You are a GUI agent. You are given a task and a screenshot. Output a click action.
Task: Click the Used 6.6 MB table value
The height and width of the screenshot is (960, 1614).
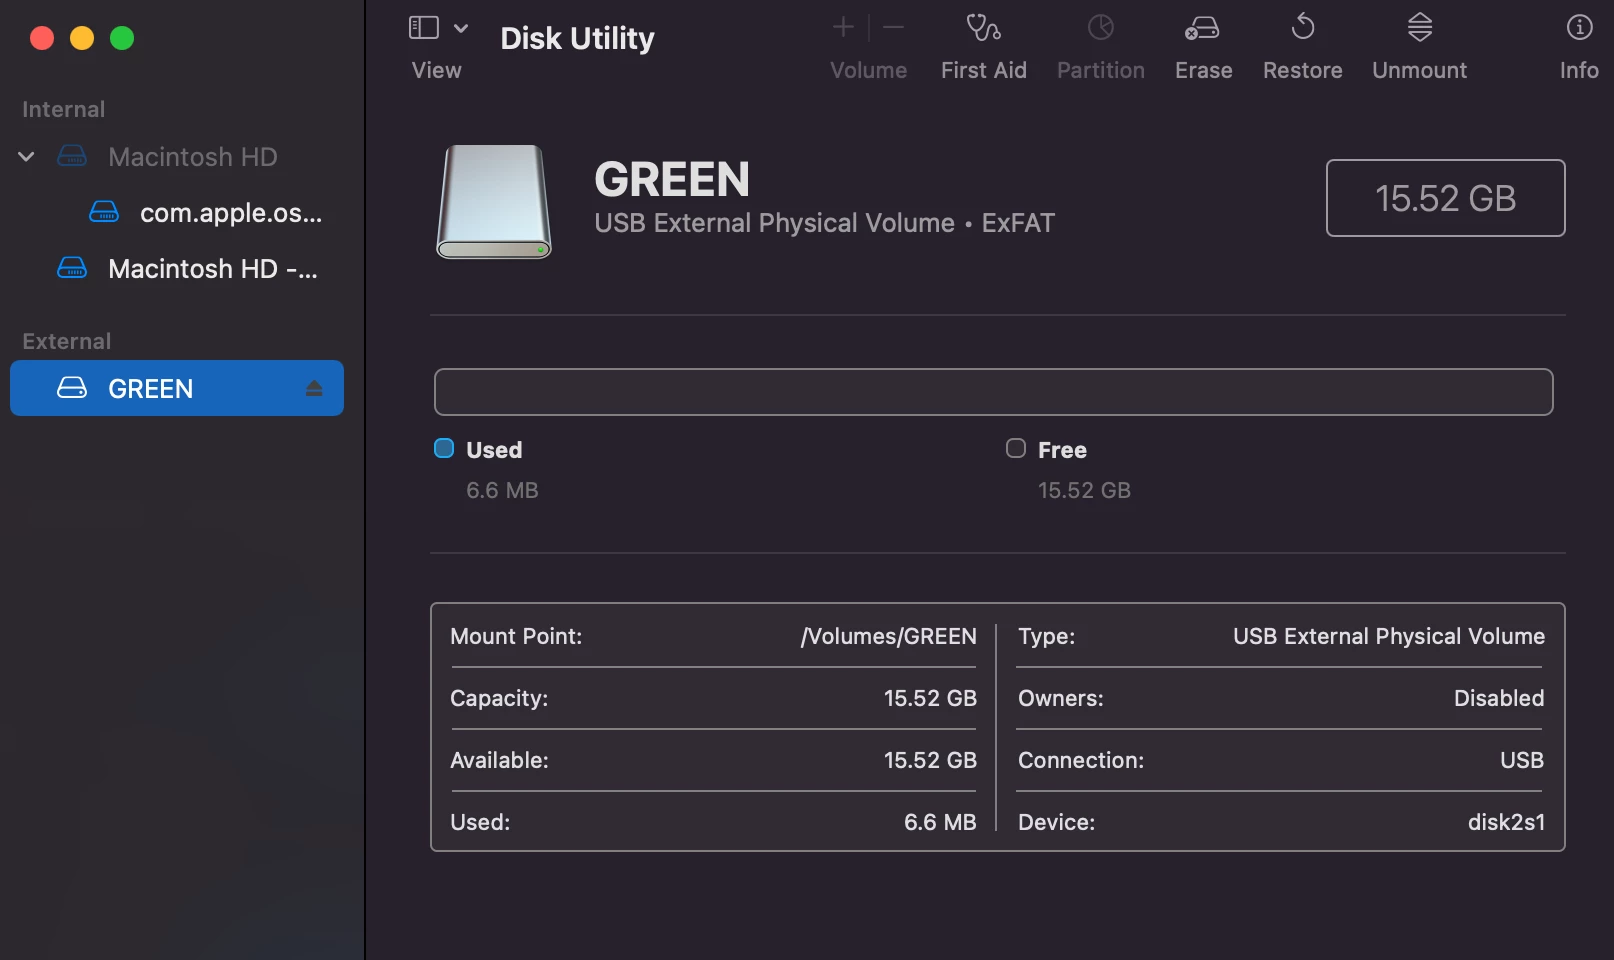[940, 822]
